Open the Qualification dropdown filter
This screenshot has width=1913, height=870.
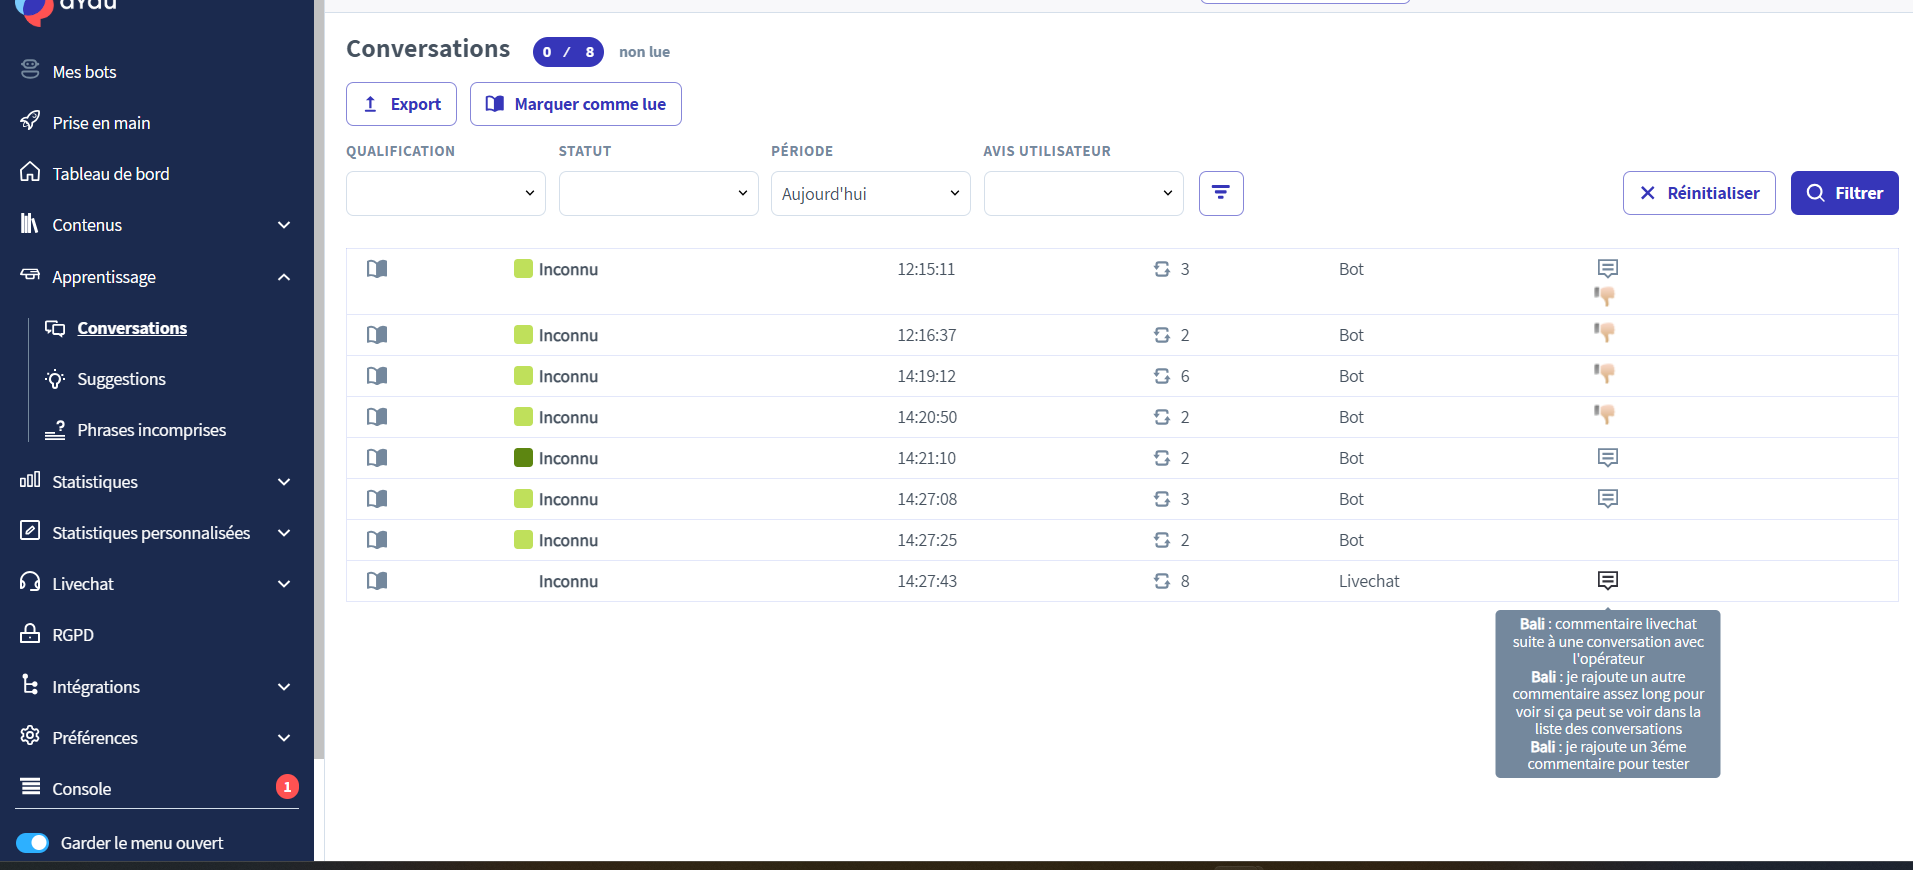(x=445, y=193)
